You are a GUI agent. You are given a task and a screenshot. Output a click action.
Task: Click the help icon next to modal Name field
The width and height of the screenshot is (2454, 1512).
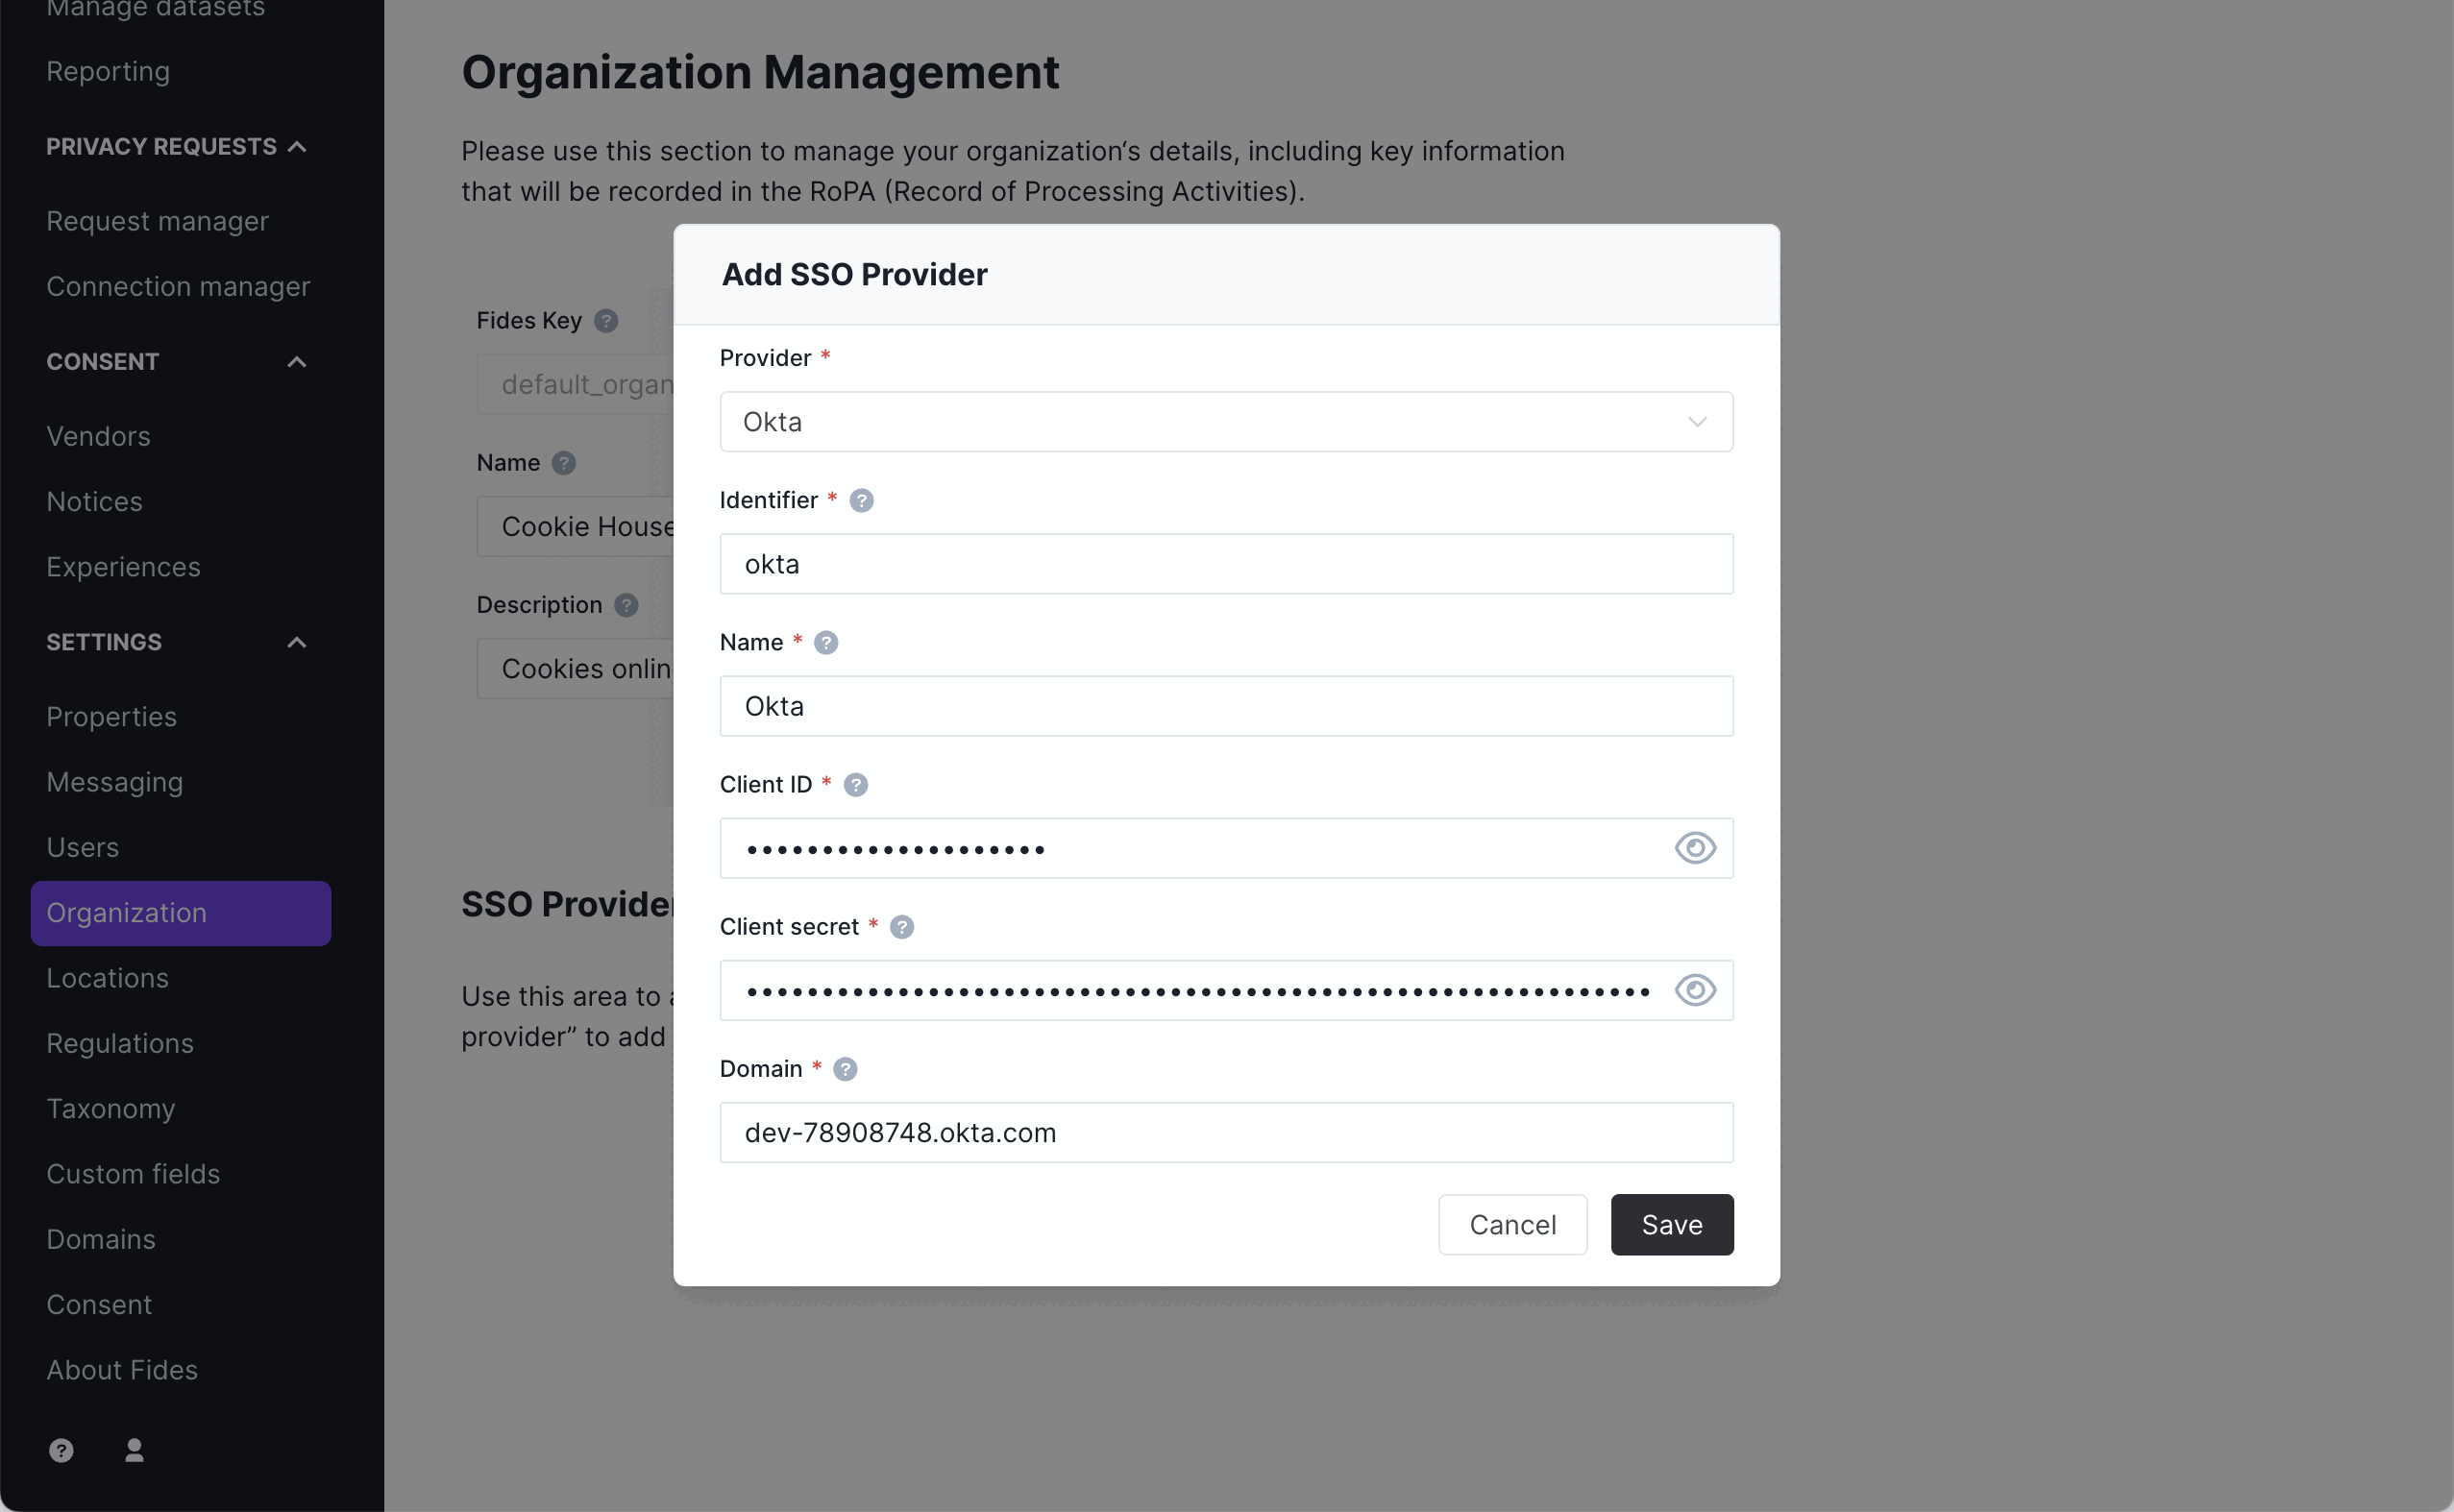(x=826, y=642)
